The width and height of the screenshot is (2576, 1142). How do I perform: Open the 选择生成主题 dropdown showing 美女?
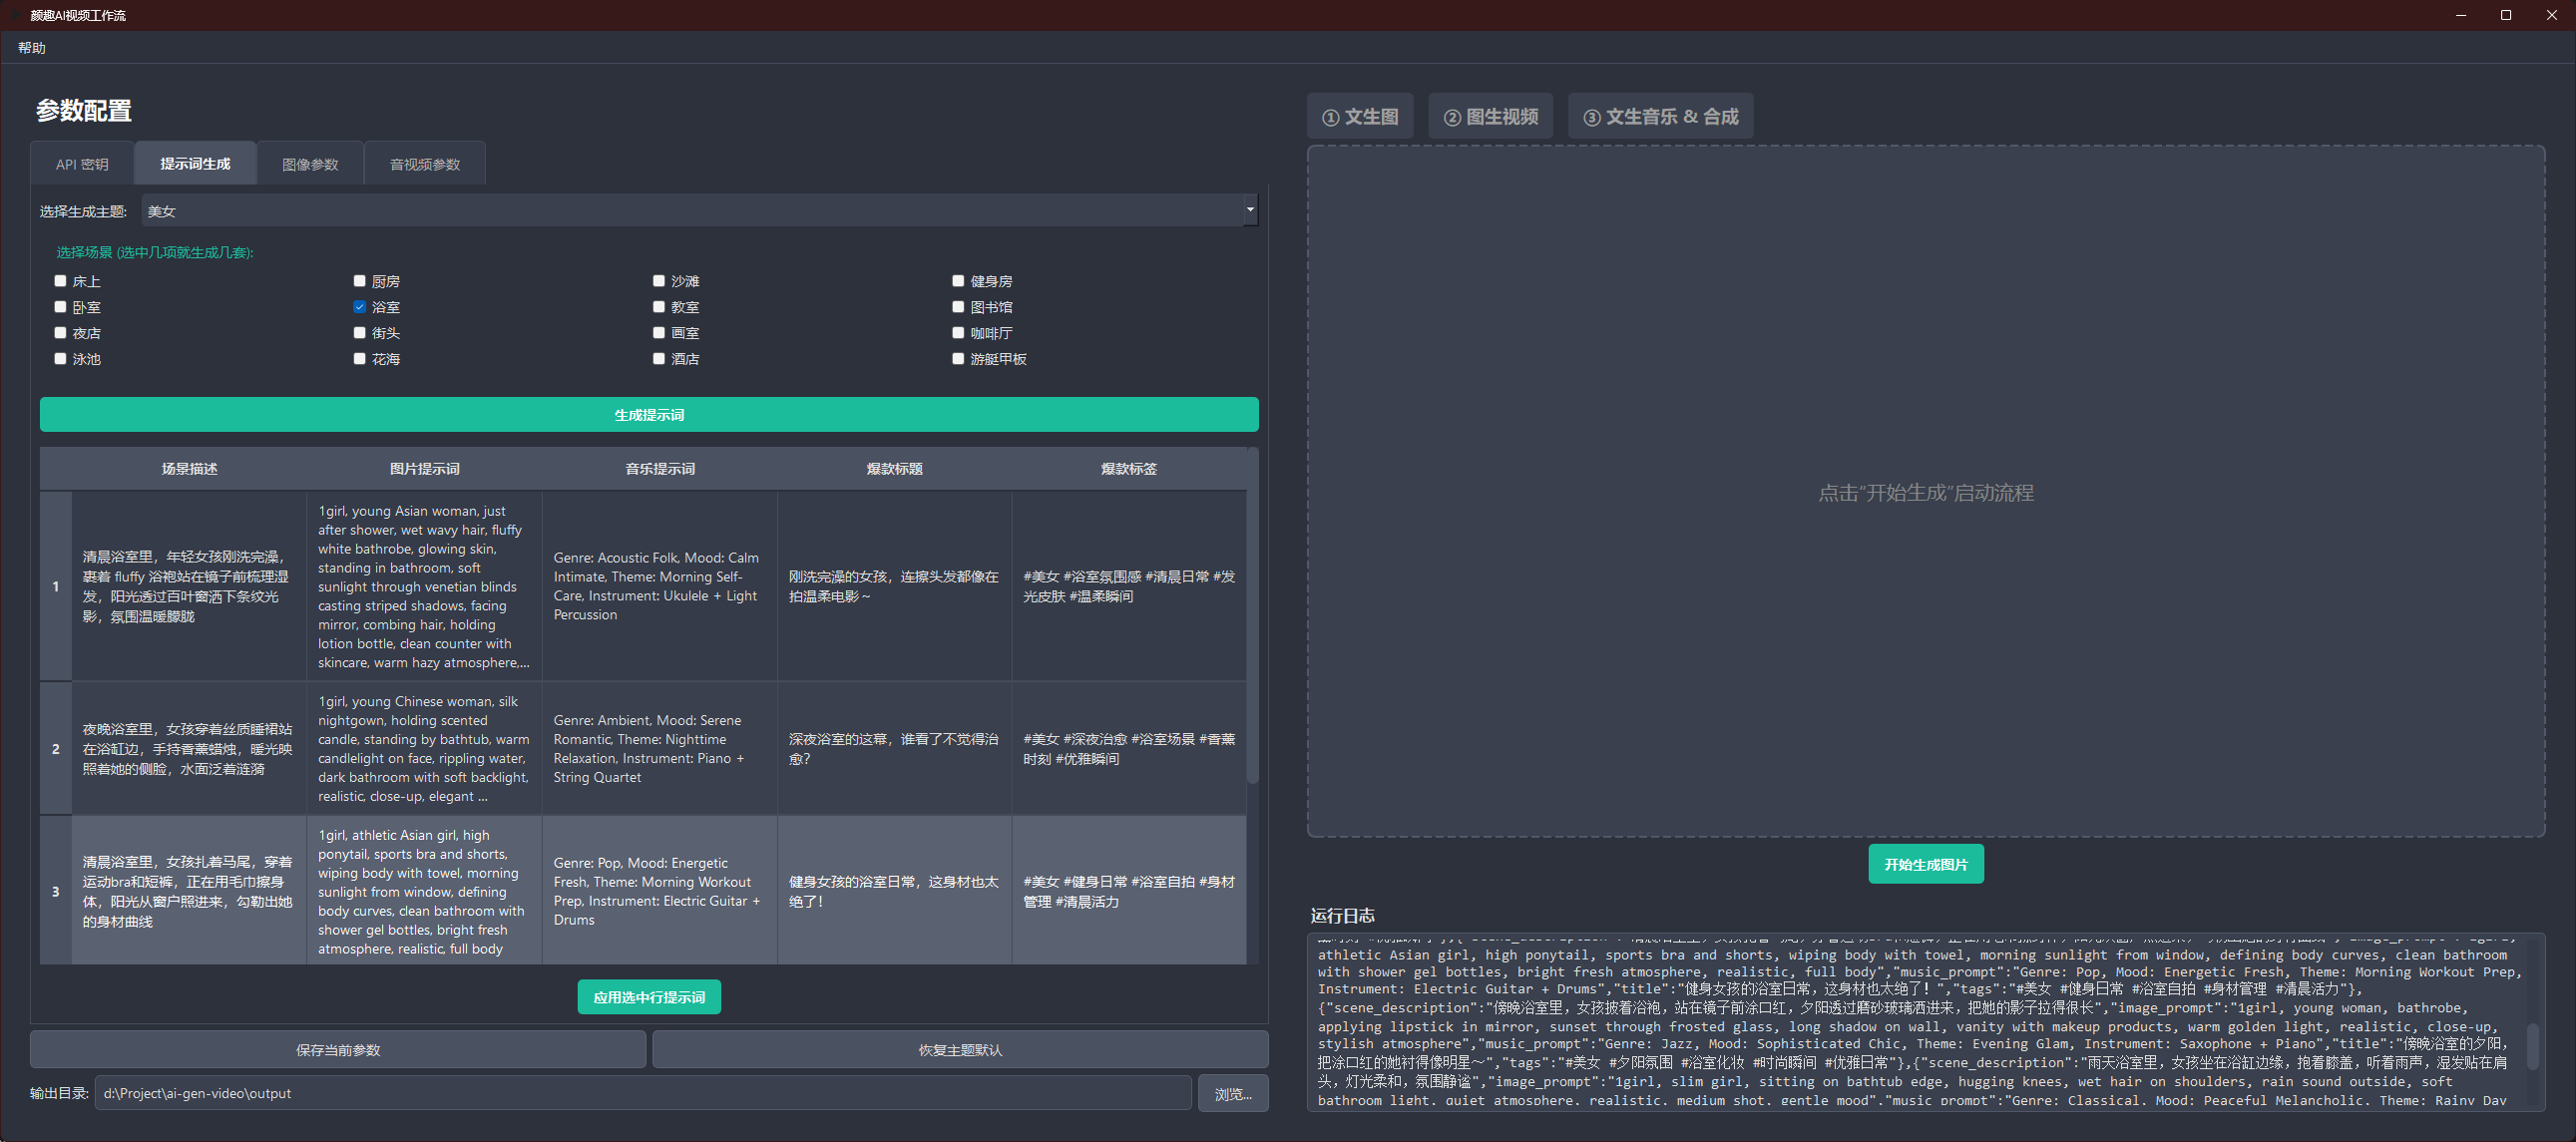tap(699, 211)
